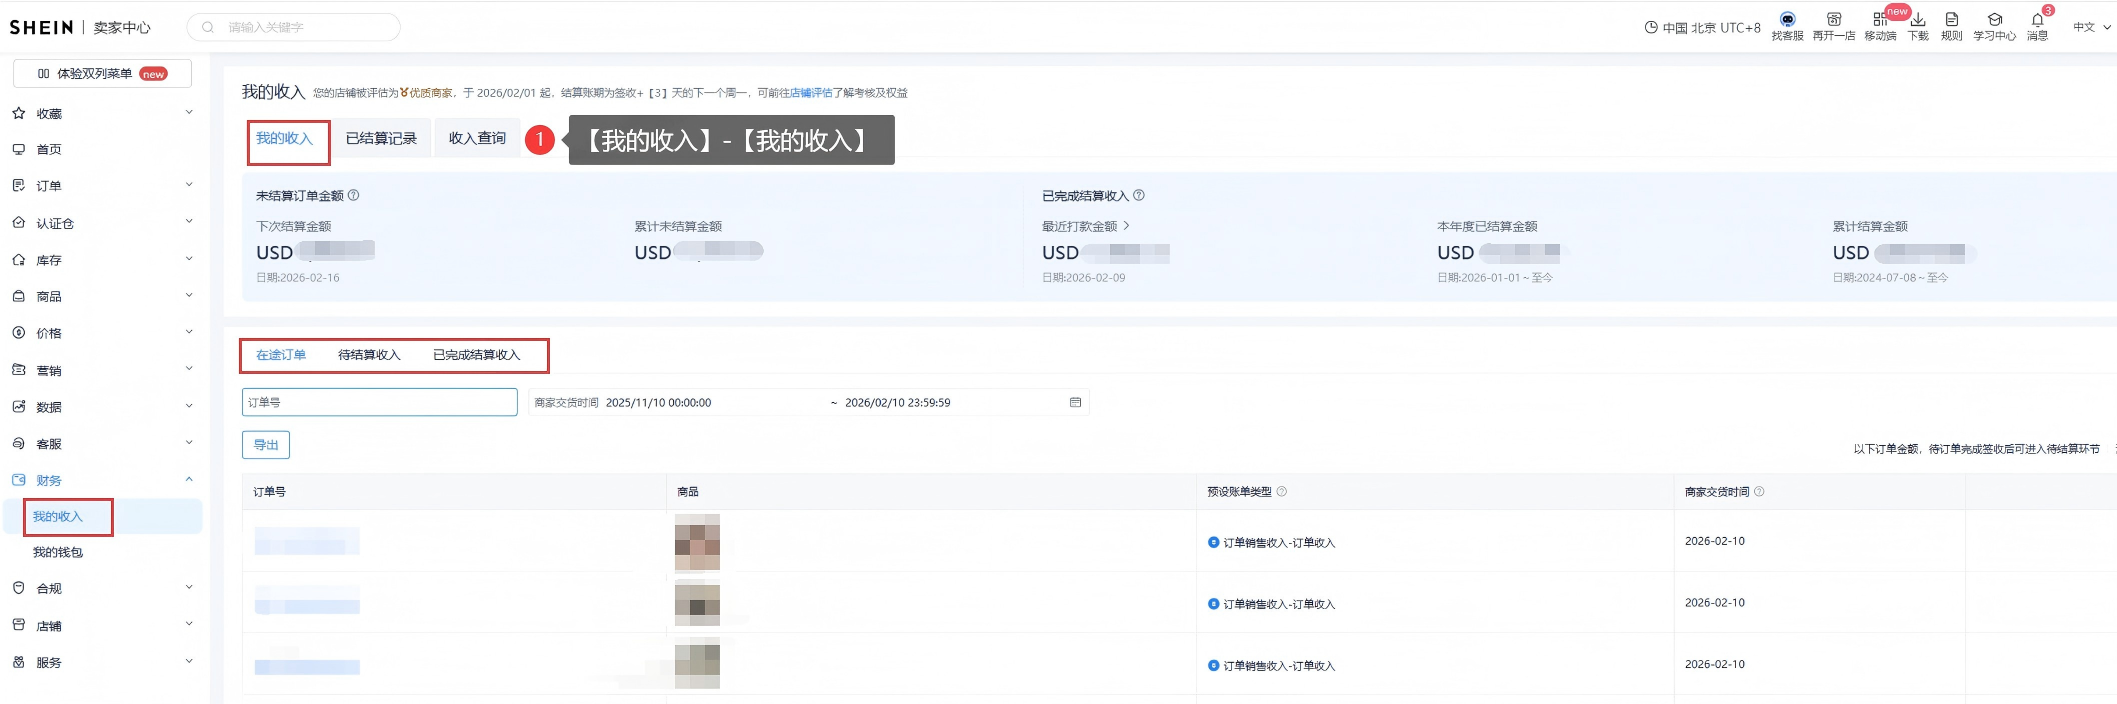Click 日期:2026-02-16 under 下次结算金额
2117x704 pixels.
298,278
